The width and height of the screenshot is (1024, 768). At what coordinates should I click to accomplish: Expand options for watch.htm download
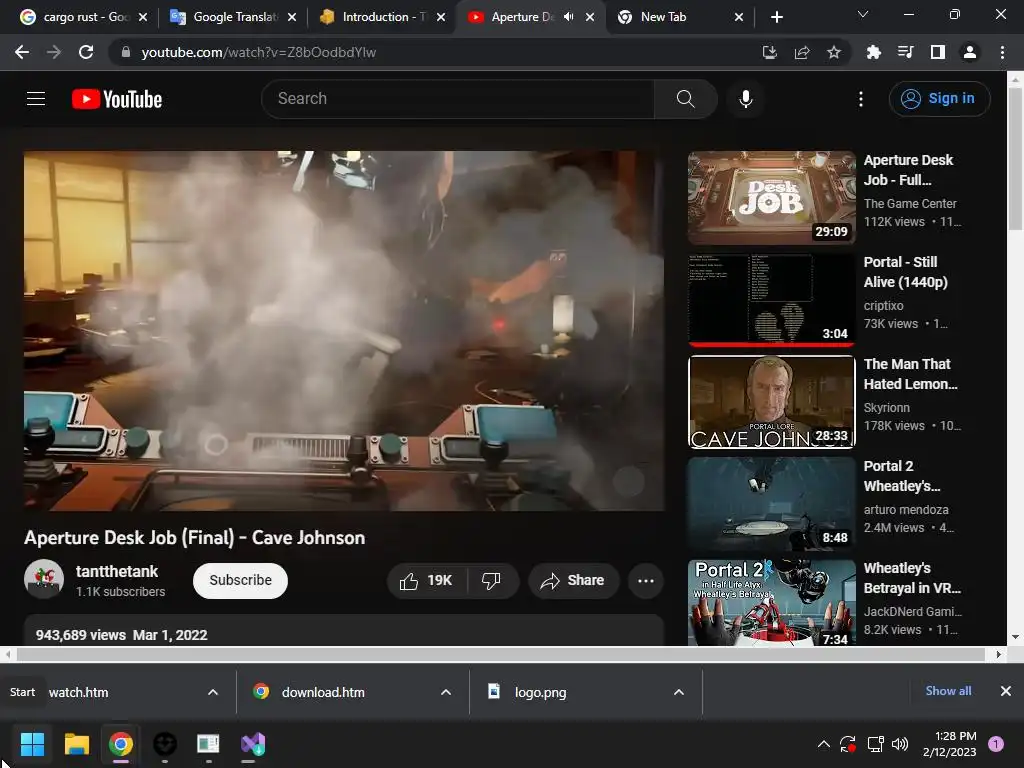click(213, 692)
